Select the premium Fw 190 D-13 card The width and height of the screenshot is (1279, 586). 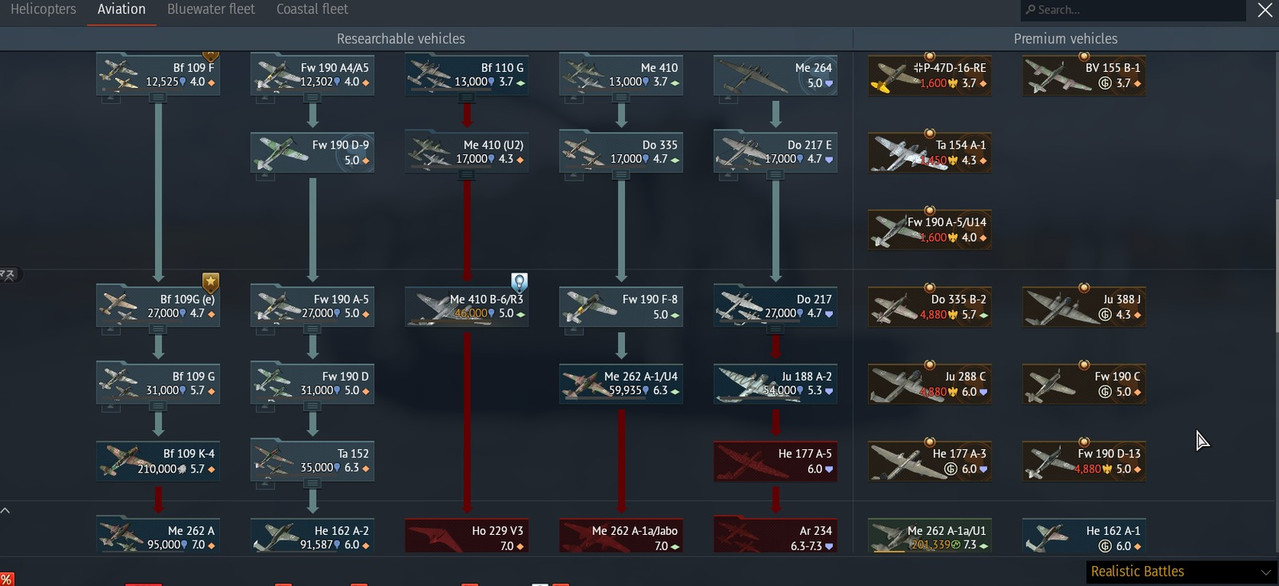[x=1084, y=460]
